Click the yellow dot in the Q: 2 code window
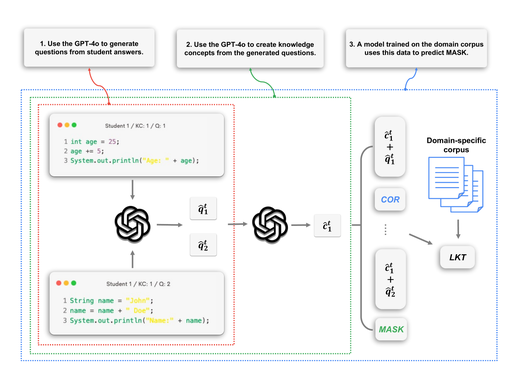The width and height of the screenshot is (520, 390). pos(66,283)
